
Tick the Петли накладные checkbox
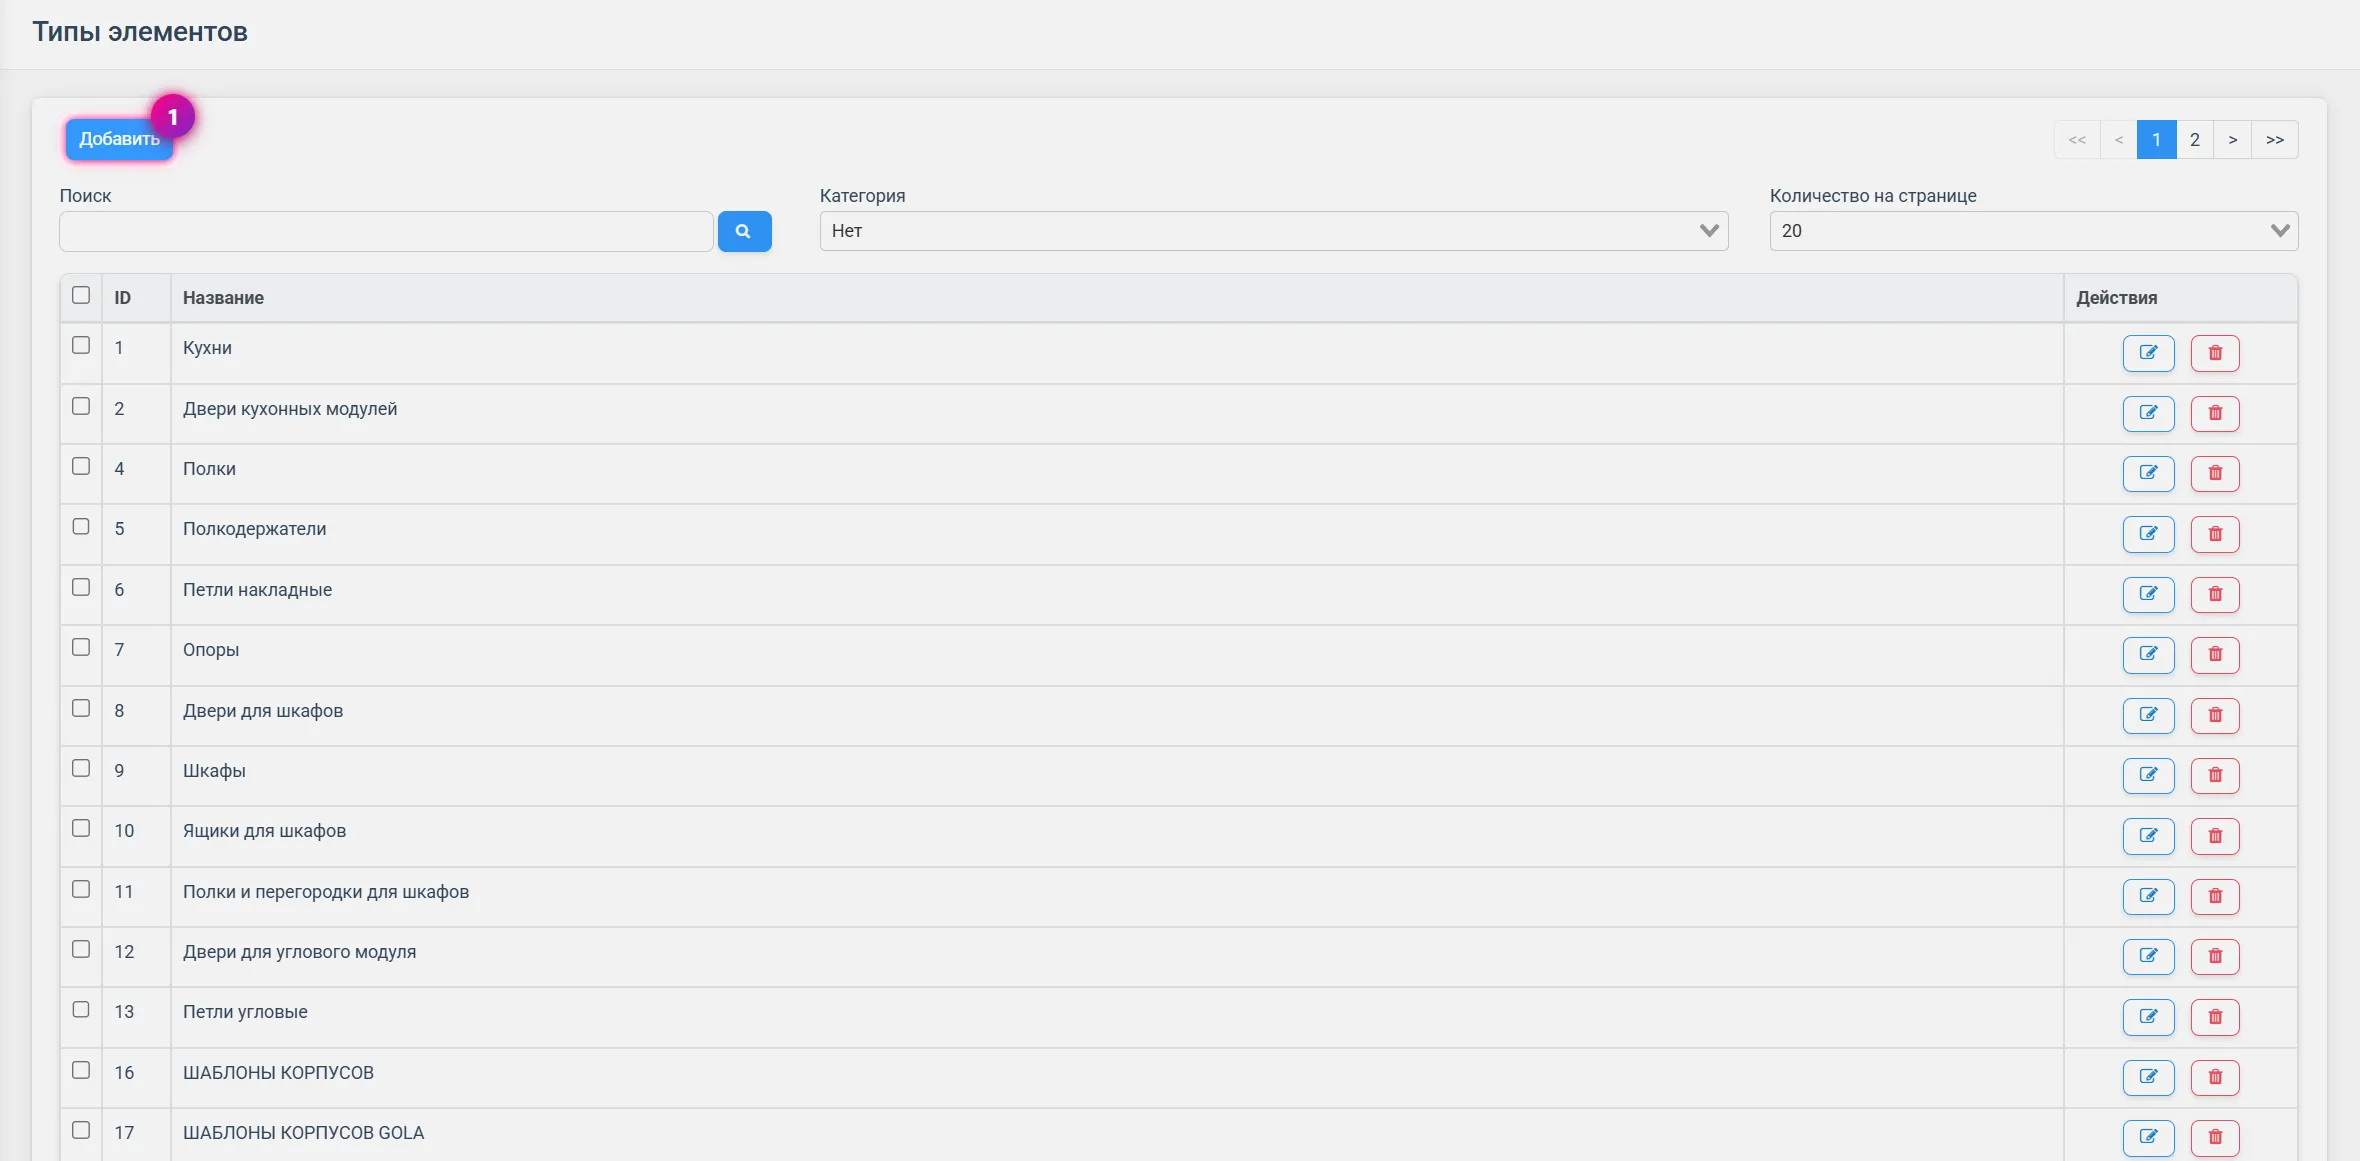[x=81, y=587]
